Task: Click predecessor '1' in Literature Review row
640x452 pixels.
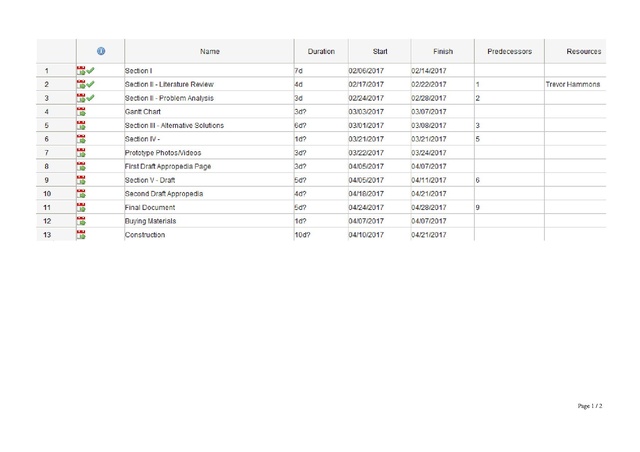Action: coord(478,84)
